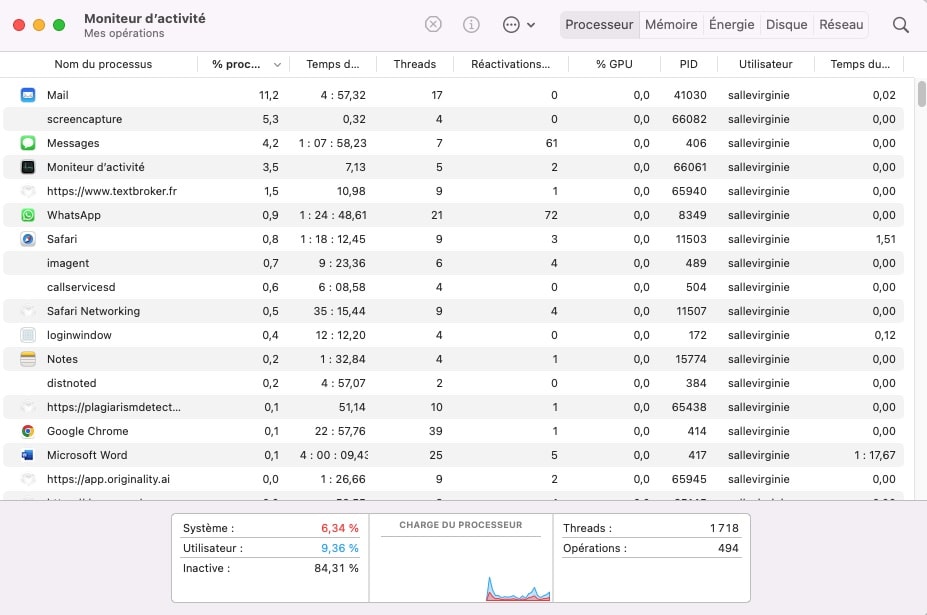Open the Réseau tab

841,25
